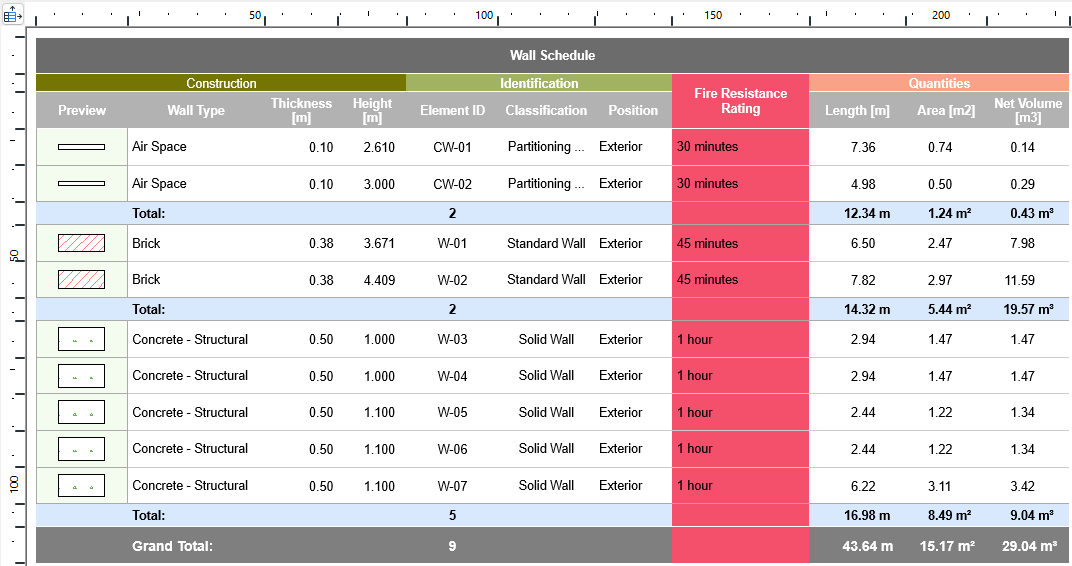Image resolution: width=1072 pixels, height=566 pixels.
Task: Click the Fire Resistance Rating column header
Action: [x=740, y=101]
